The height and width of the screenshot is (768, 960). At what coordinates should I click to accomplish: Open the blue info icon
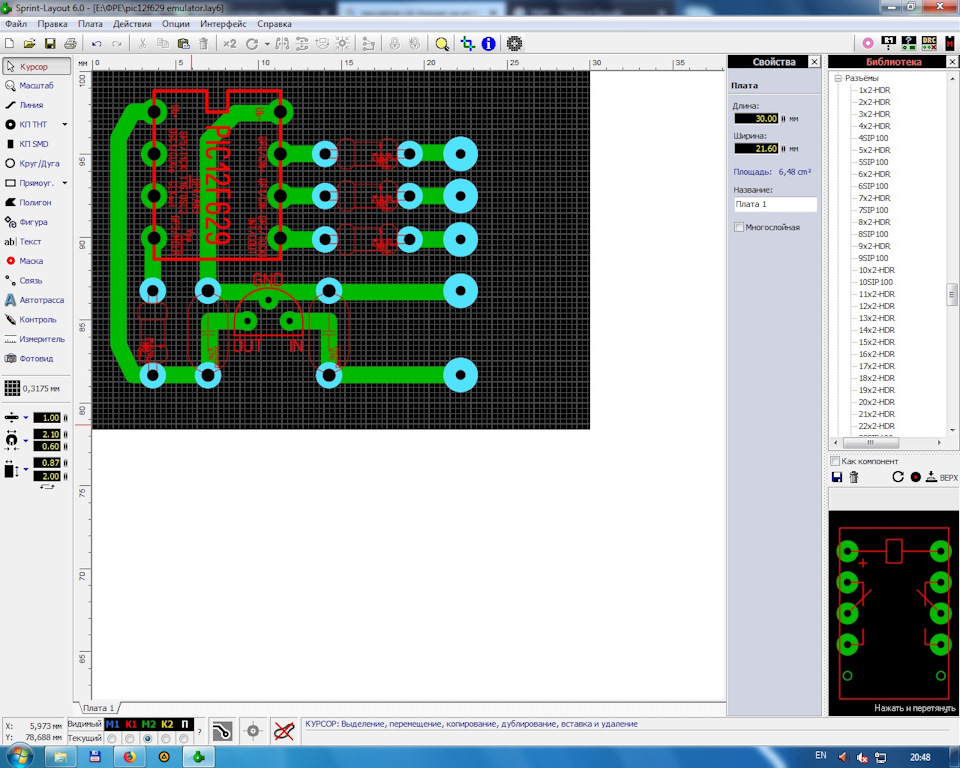pos(489,43)
